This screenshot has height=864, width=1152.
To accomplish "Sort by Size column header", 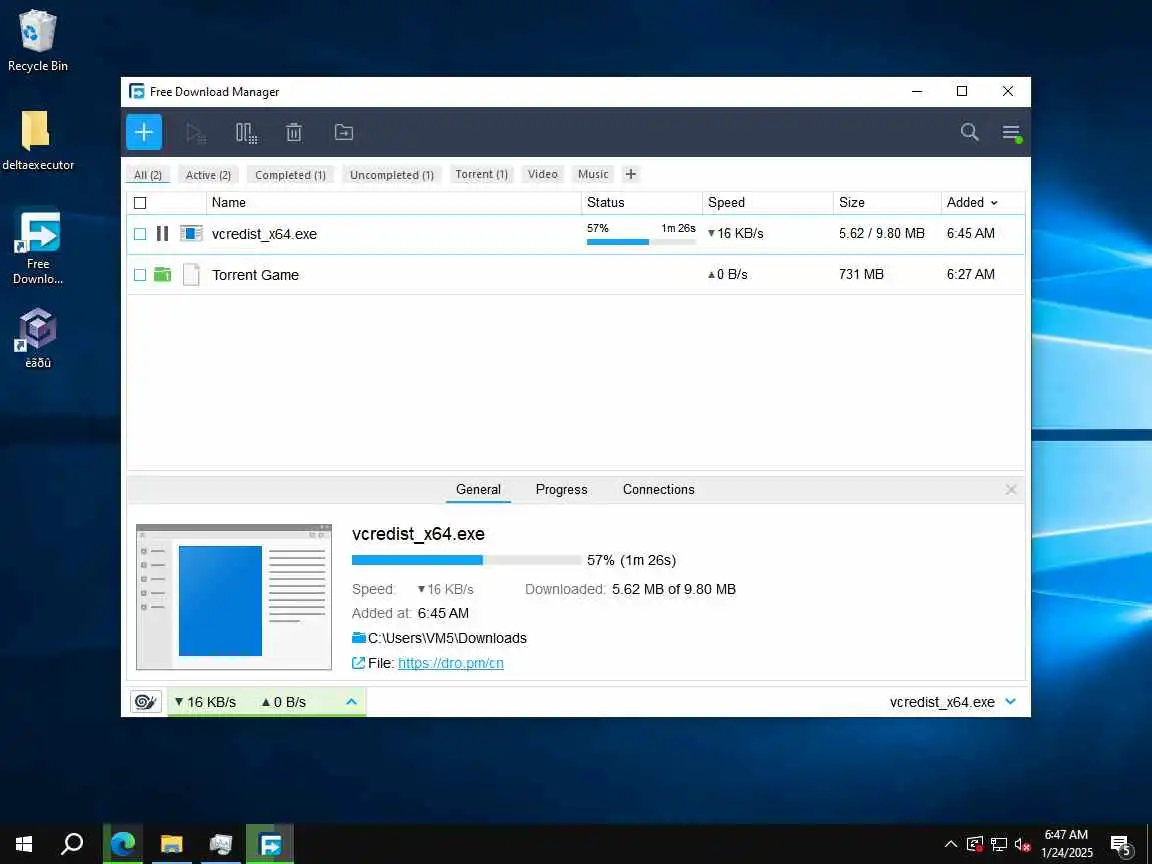I will coord(852,202).
